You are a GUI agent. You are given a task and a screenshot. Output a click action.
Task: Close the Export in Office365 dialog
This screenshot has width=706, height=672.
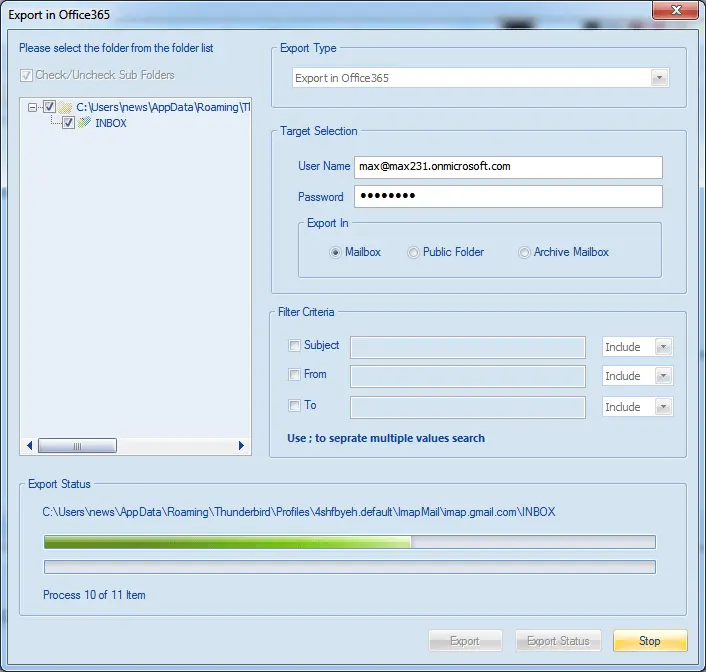coord(675,10)
